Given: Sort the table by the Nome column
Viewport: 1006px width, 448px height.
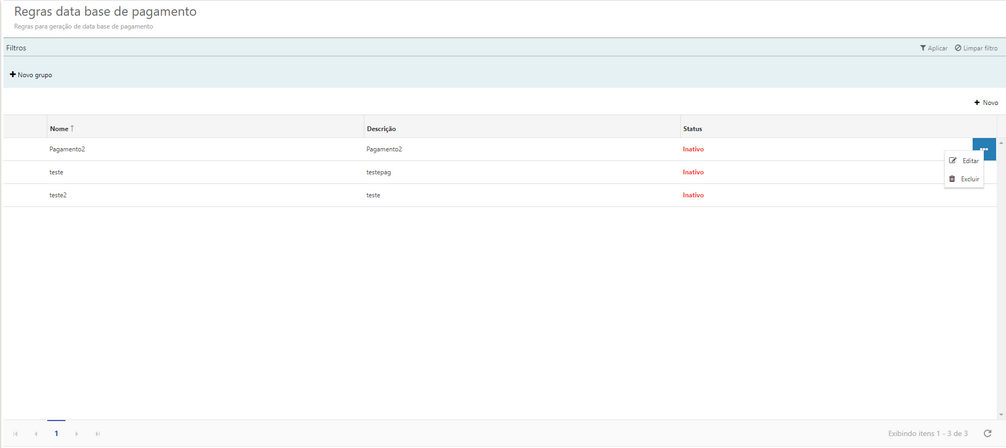Looking at the screenshot, I should pos(59,129).
